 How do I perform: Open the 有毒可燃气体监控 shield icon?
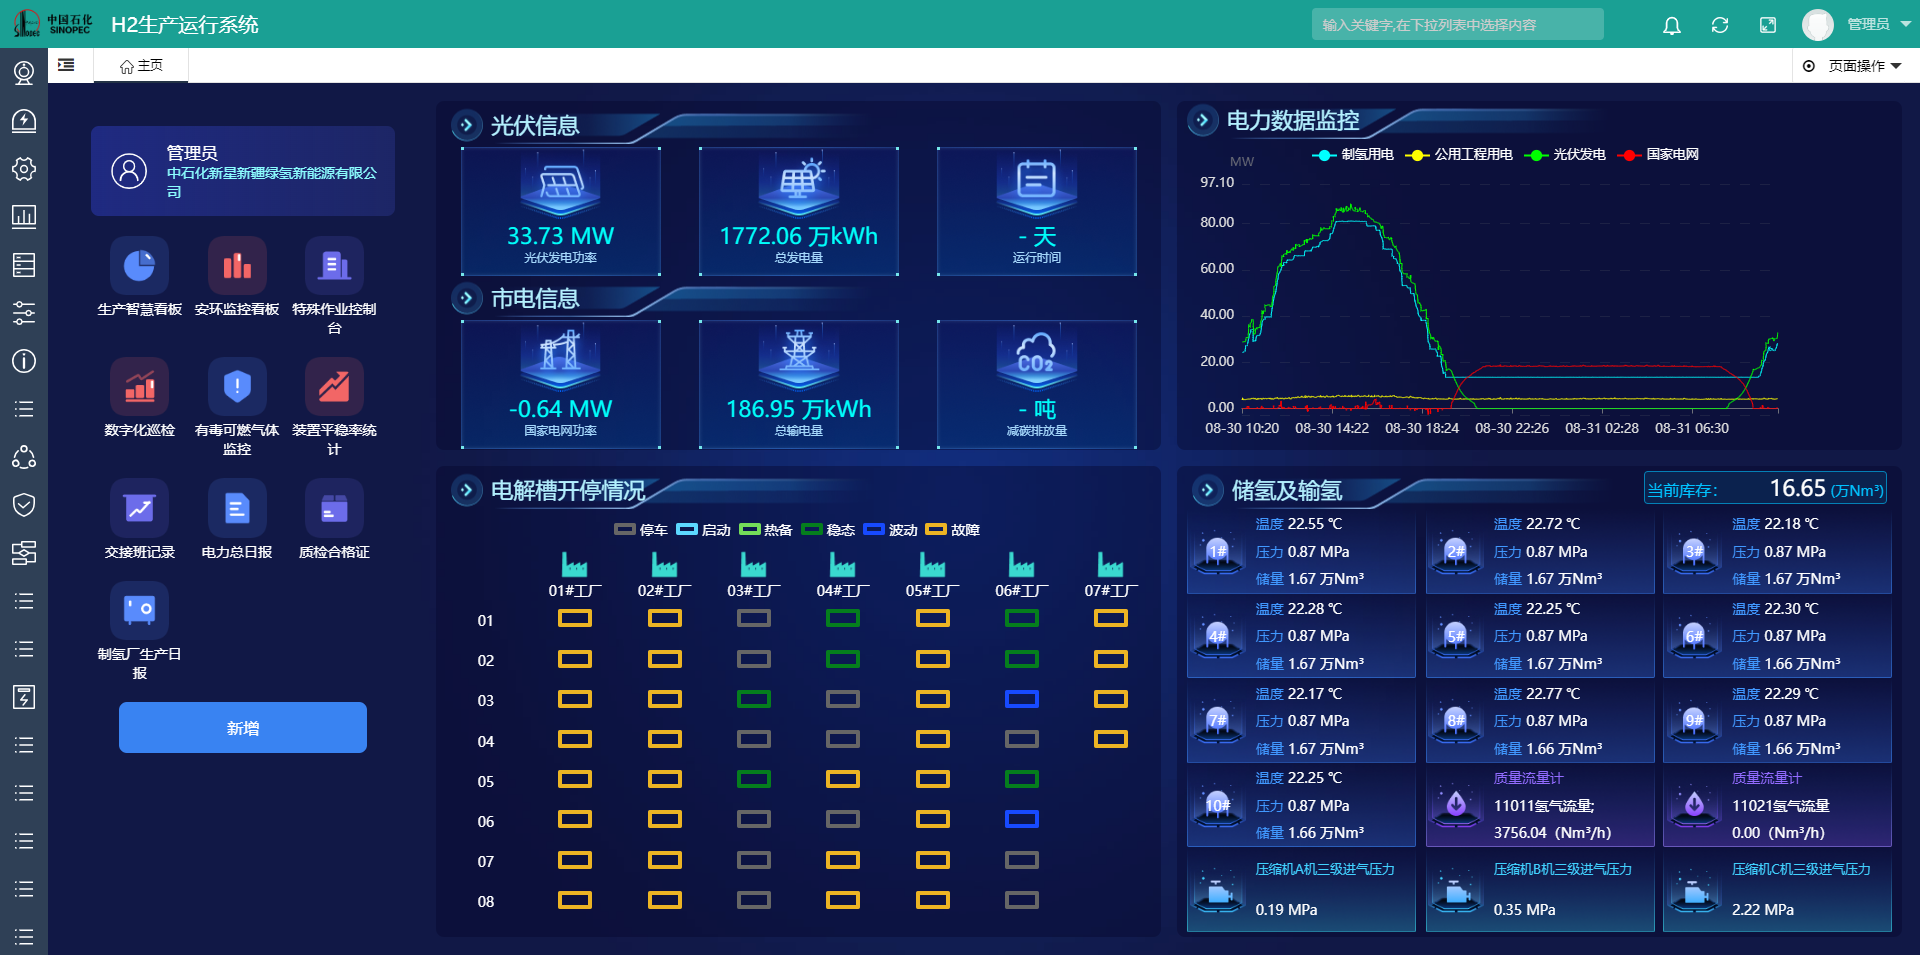click(237, 387)
